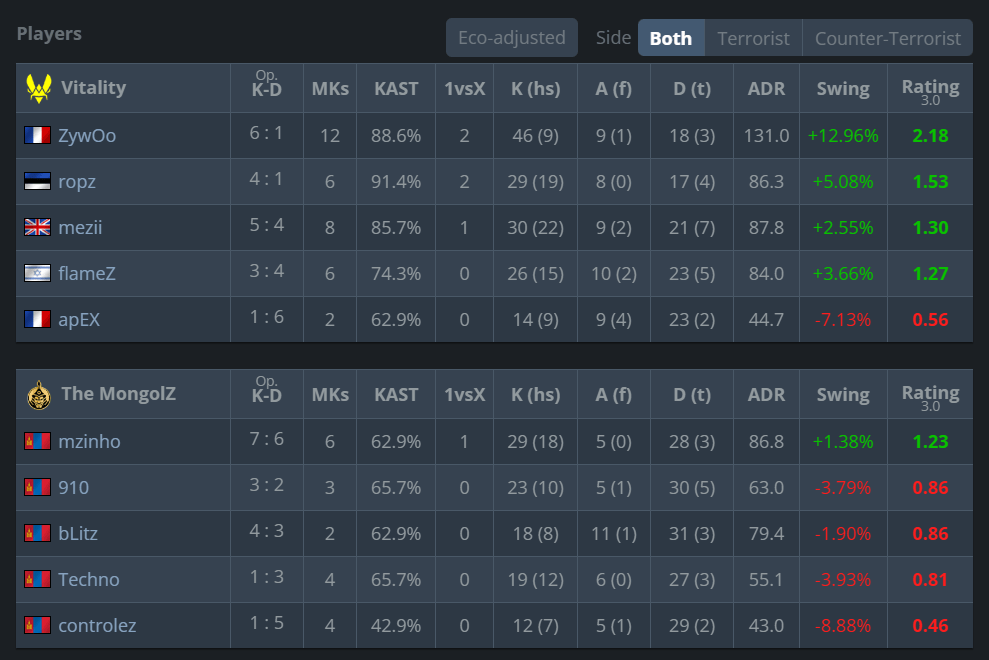Click the Israeli flag next to flameZ
The image size is (989, 660).
point(37,273)
